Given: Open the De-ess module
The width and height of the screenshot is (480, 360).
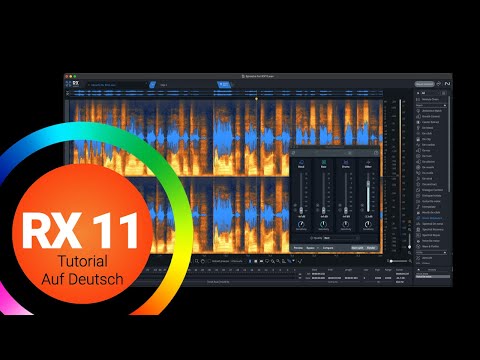Looking at the screenshot, I should pyautogui.click(x=432, y=151).
